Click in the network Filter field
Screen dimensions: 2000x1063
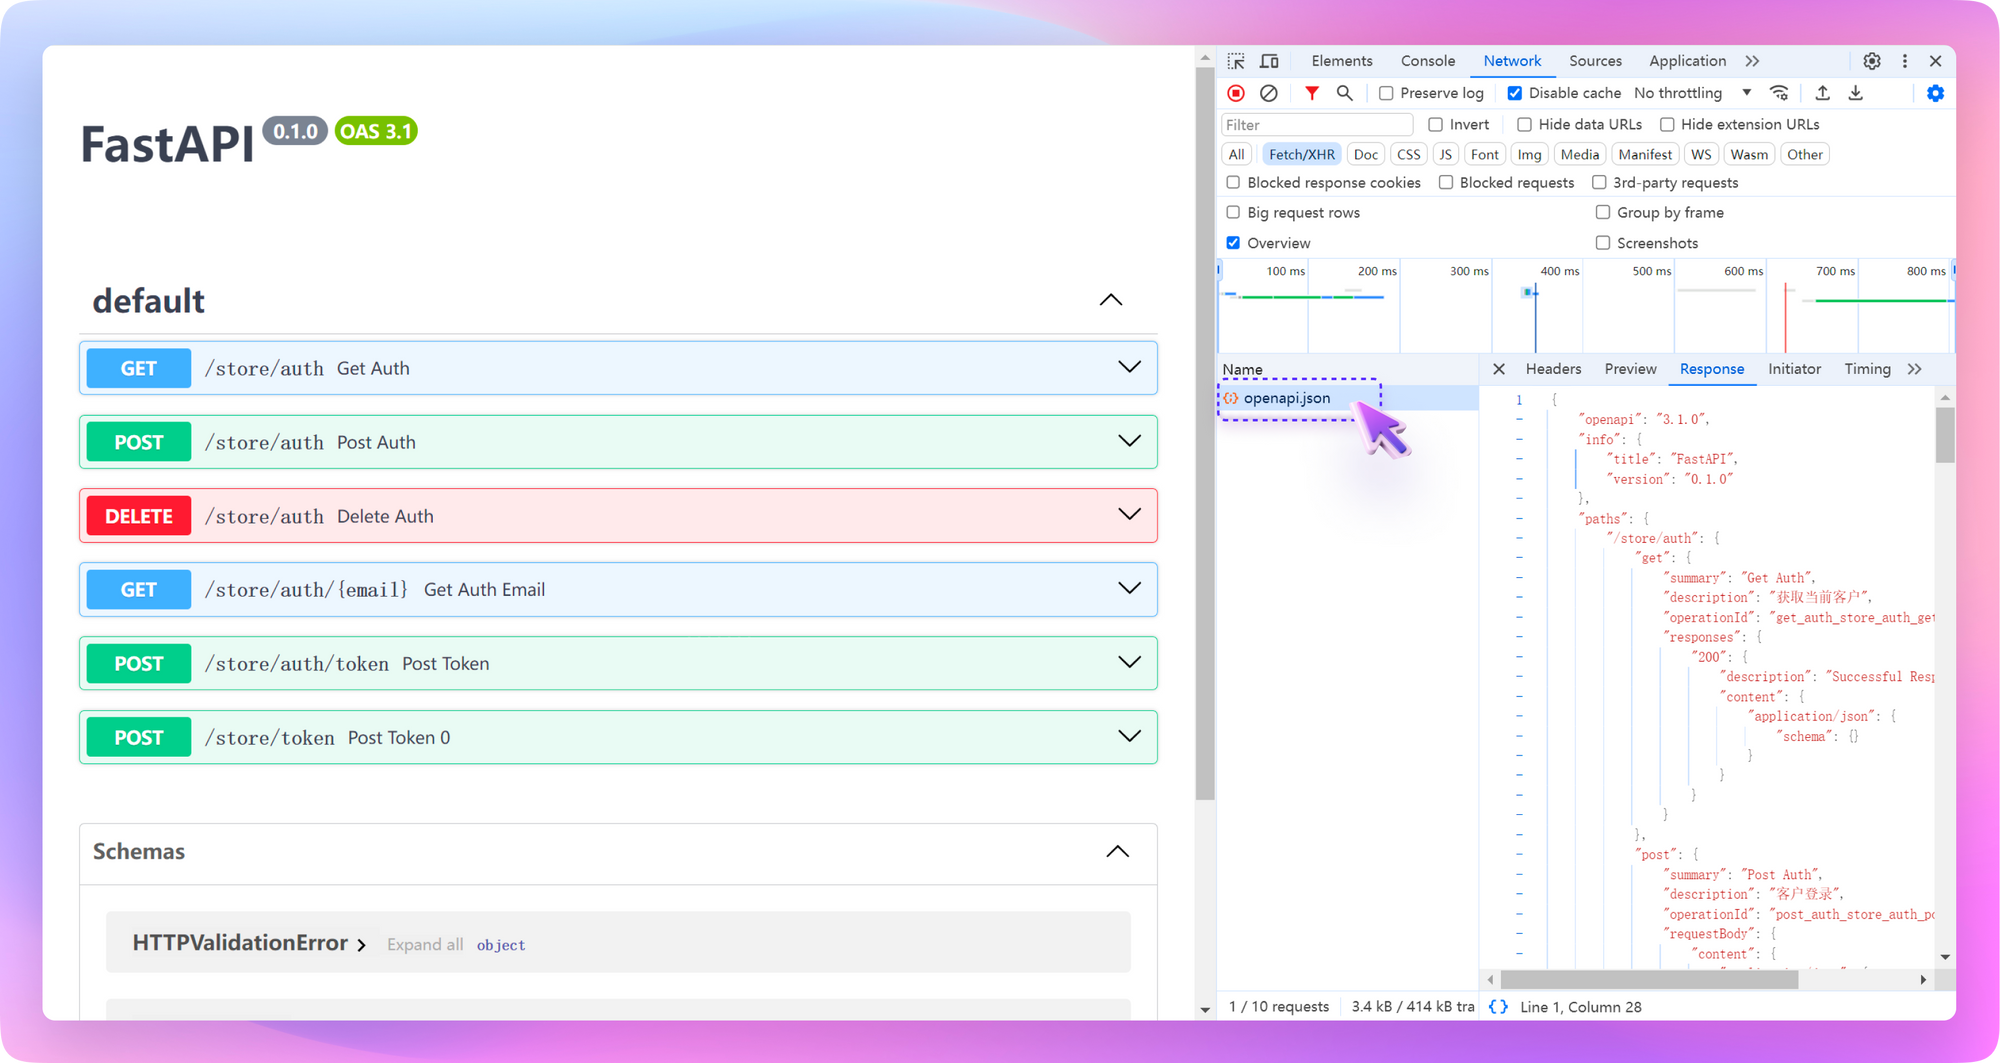pyautogui.click(x=1316, y=125)
